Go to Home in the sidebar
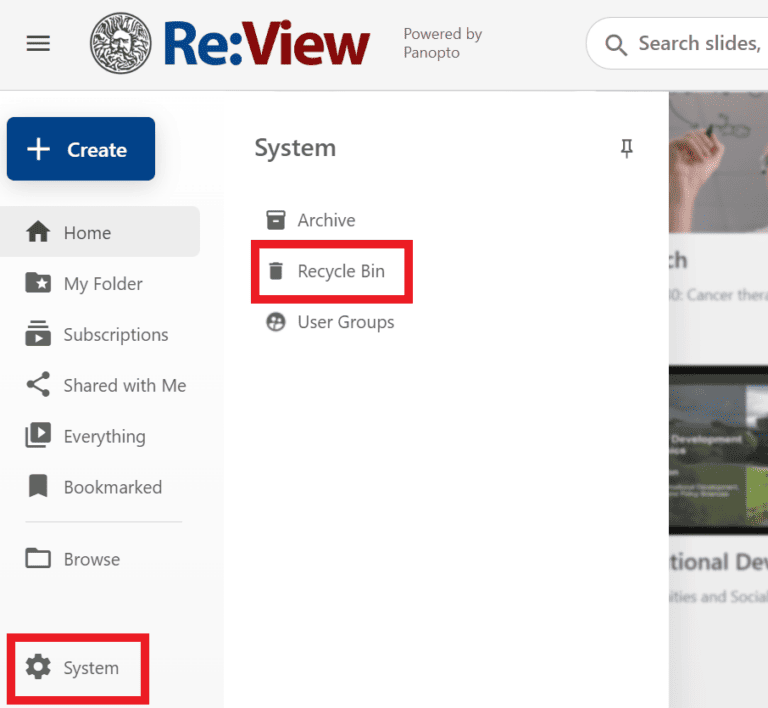Image resolution: width=768 pixels, height=708 pixels. 87,233
